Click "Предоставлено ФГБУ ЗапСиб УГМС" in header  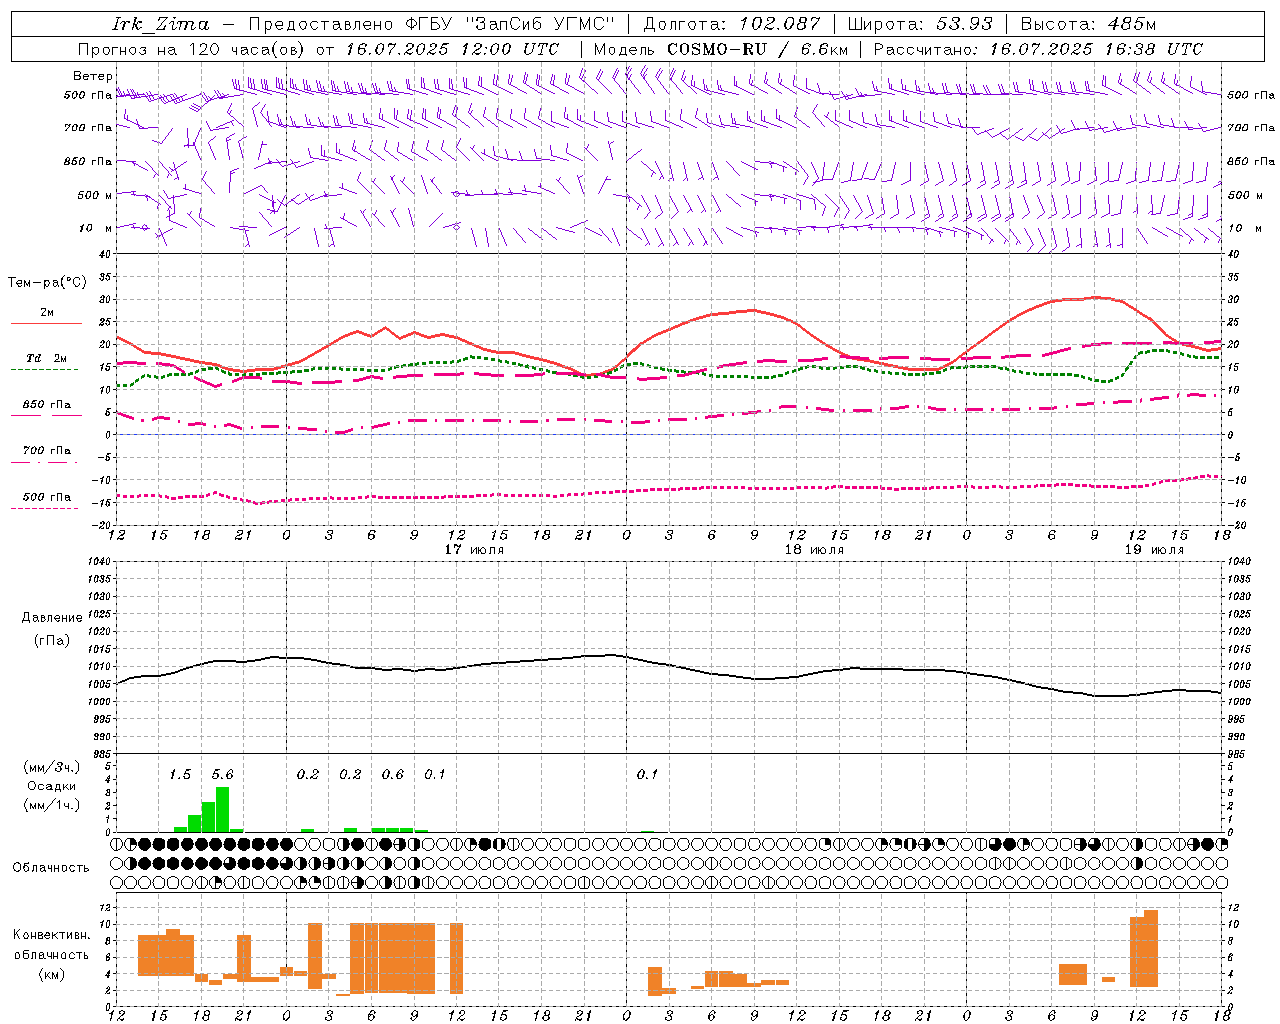pos(431,24)
